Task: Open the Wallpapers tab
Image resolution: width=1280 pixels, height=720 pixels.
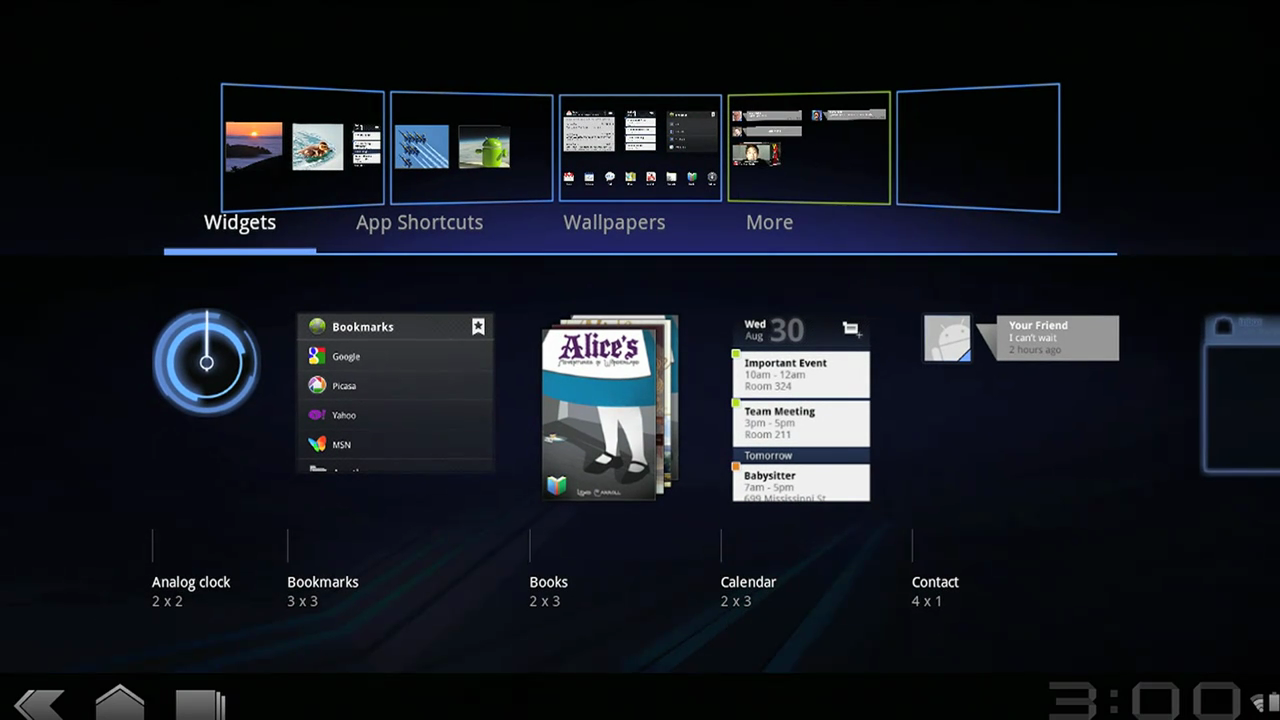Action: (614, 222)
